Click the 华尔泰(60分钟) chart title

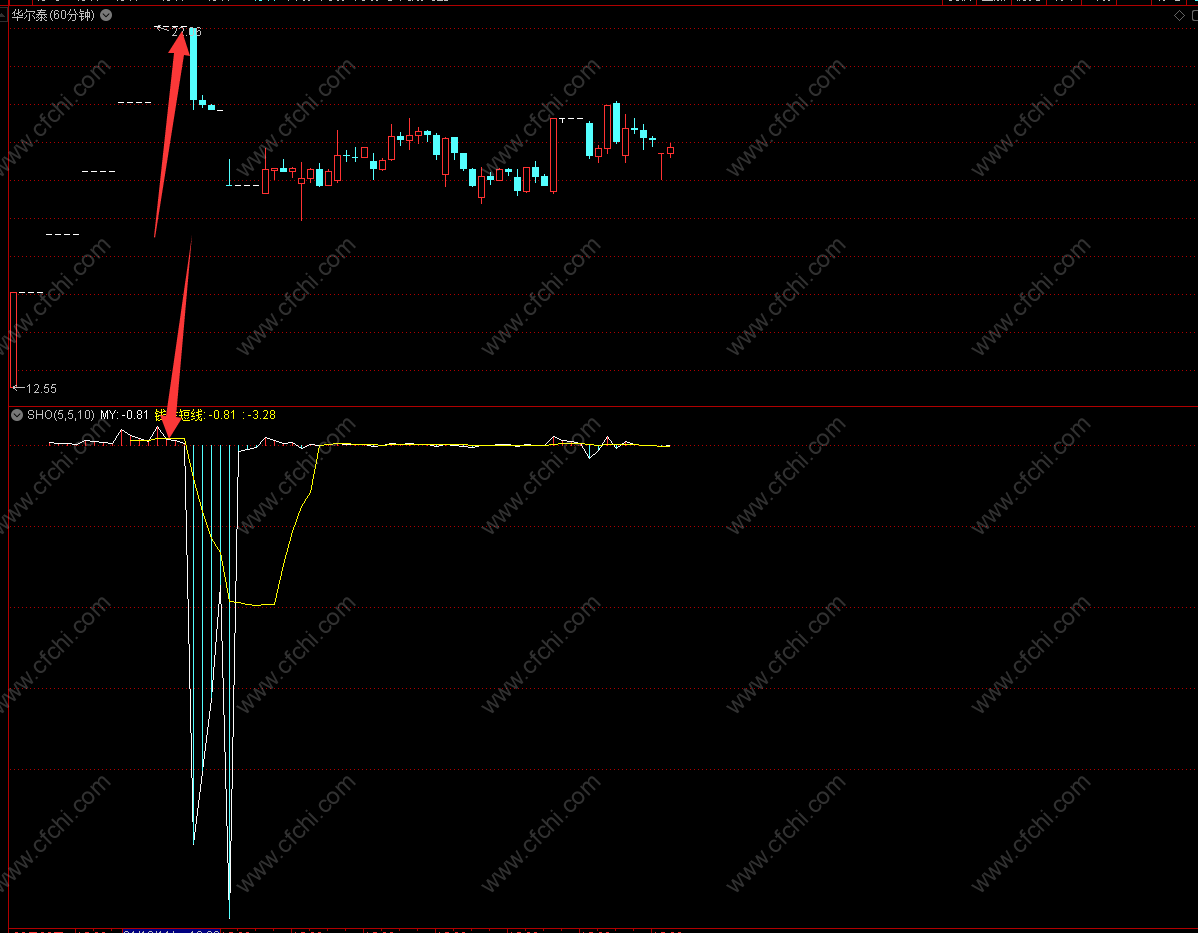click(53, 15)
